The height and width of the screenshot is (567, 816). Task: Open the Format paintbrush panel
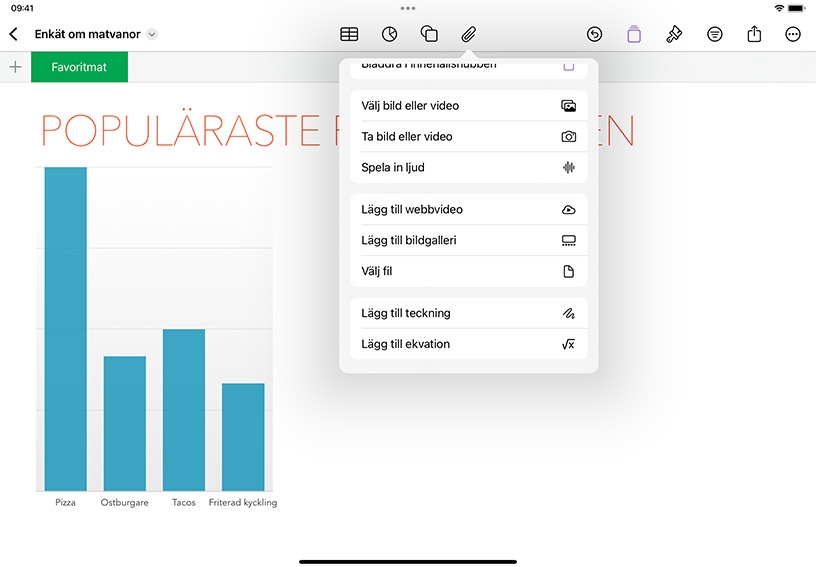pyautogui.click(x=674, y=34)
